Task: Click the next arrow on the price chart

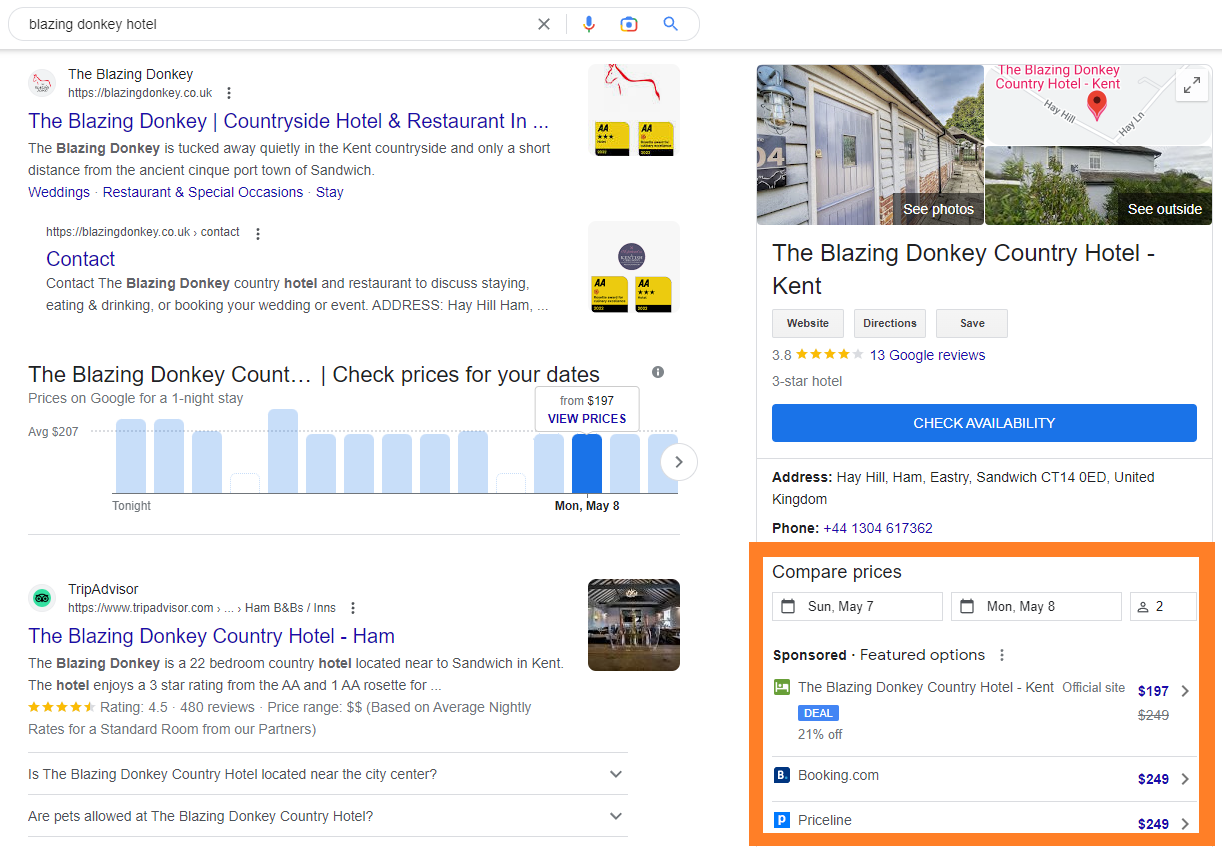Action: click(678, 462)
